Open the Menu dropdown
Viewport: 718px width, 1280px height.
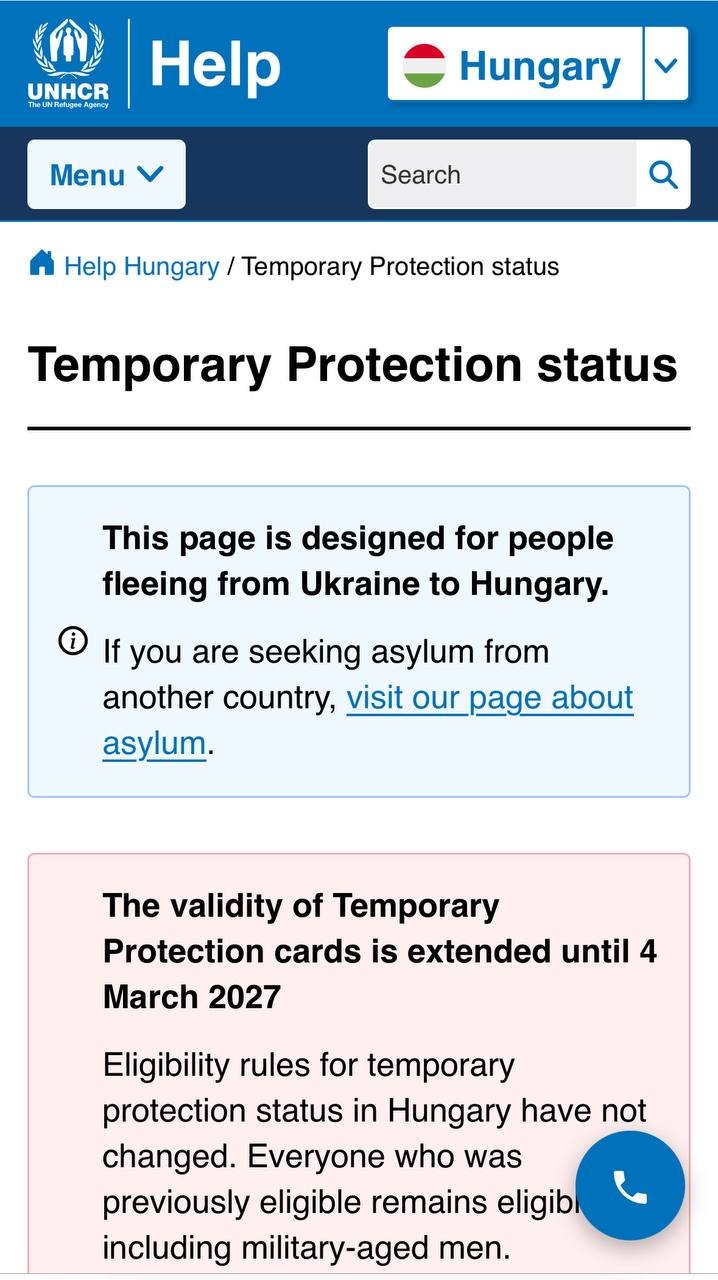coord(106,175)
